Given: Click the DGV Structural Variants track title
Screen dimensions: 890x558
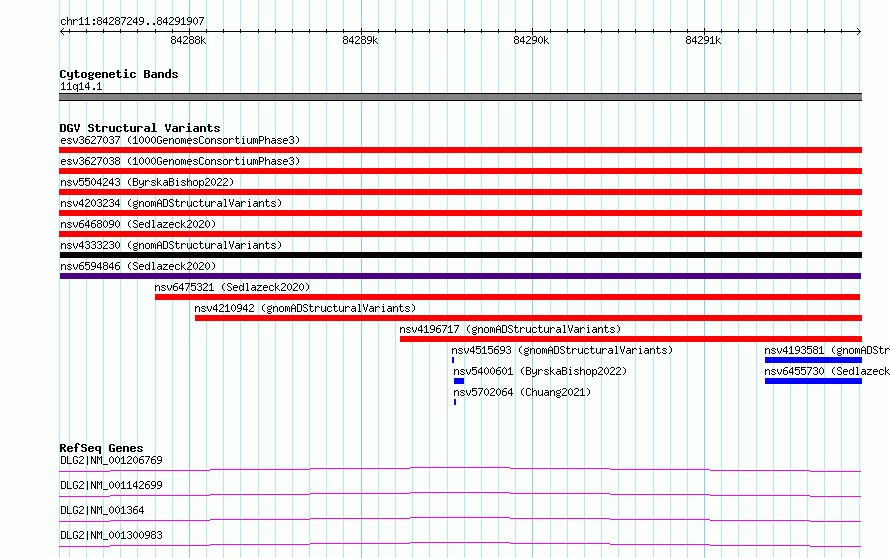Looking at the screenshot, I should pos(140,128).
